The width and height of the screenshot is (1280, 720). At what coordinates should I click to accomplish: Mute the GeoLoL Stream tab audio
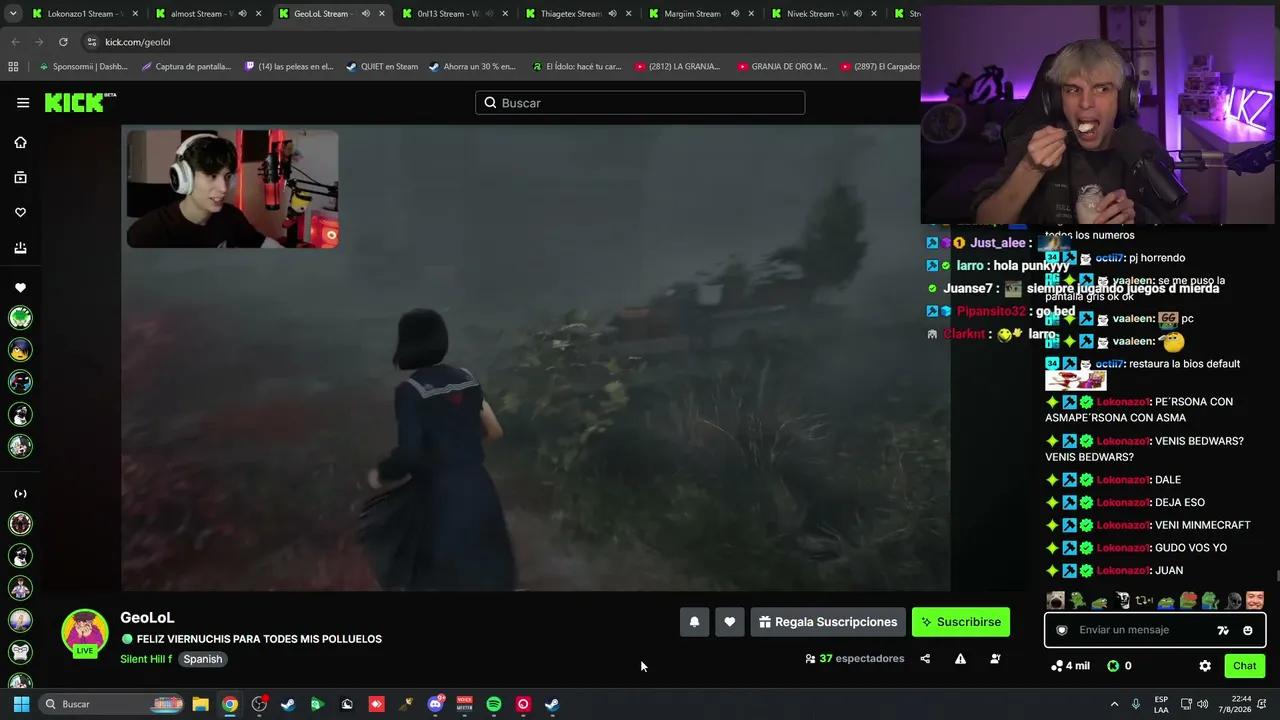click(365, 14)
